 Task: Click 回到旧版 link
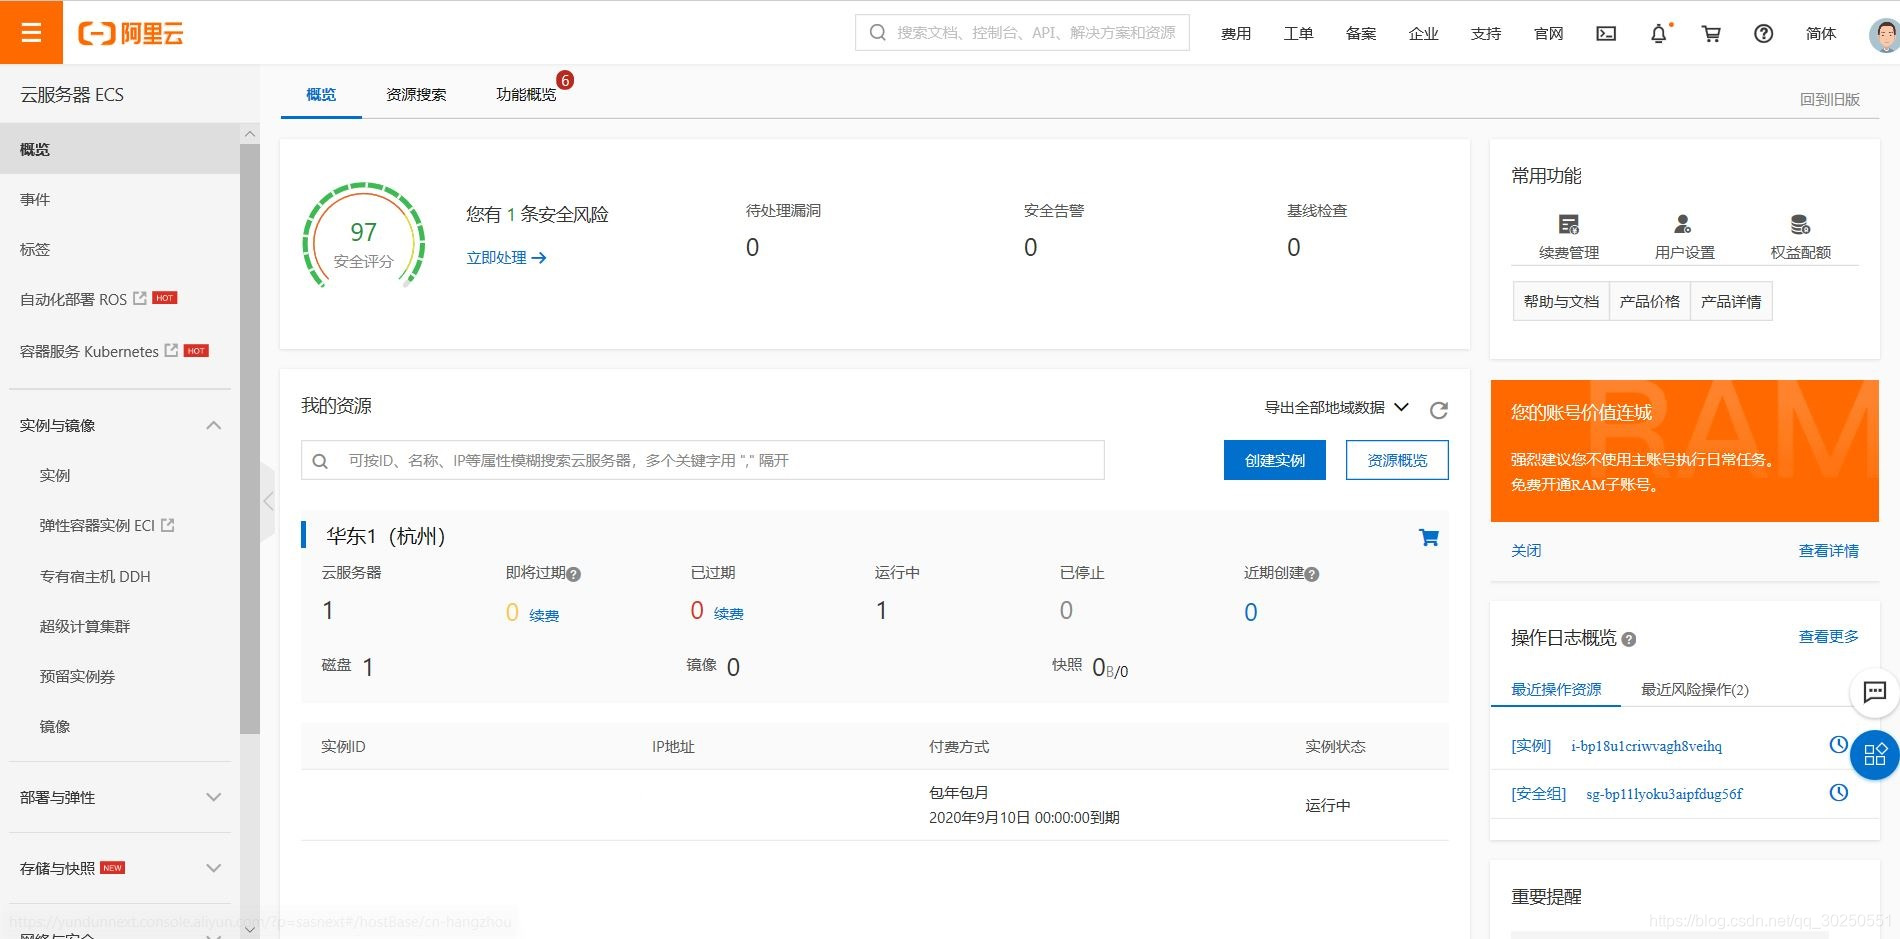(1829, 99)
